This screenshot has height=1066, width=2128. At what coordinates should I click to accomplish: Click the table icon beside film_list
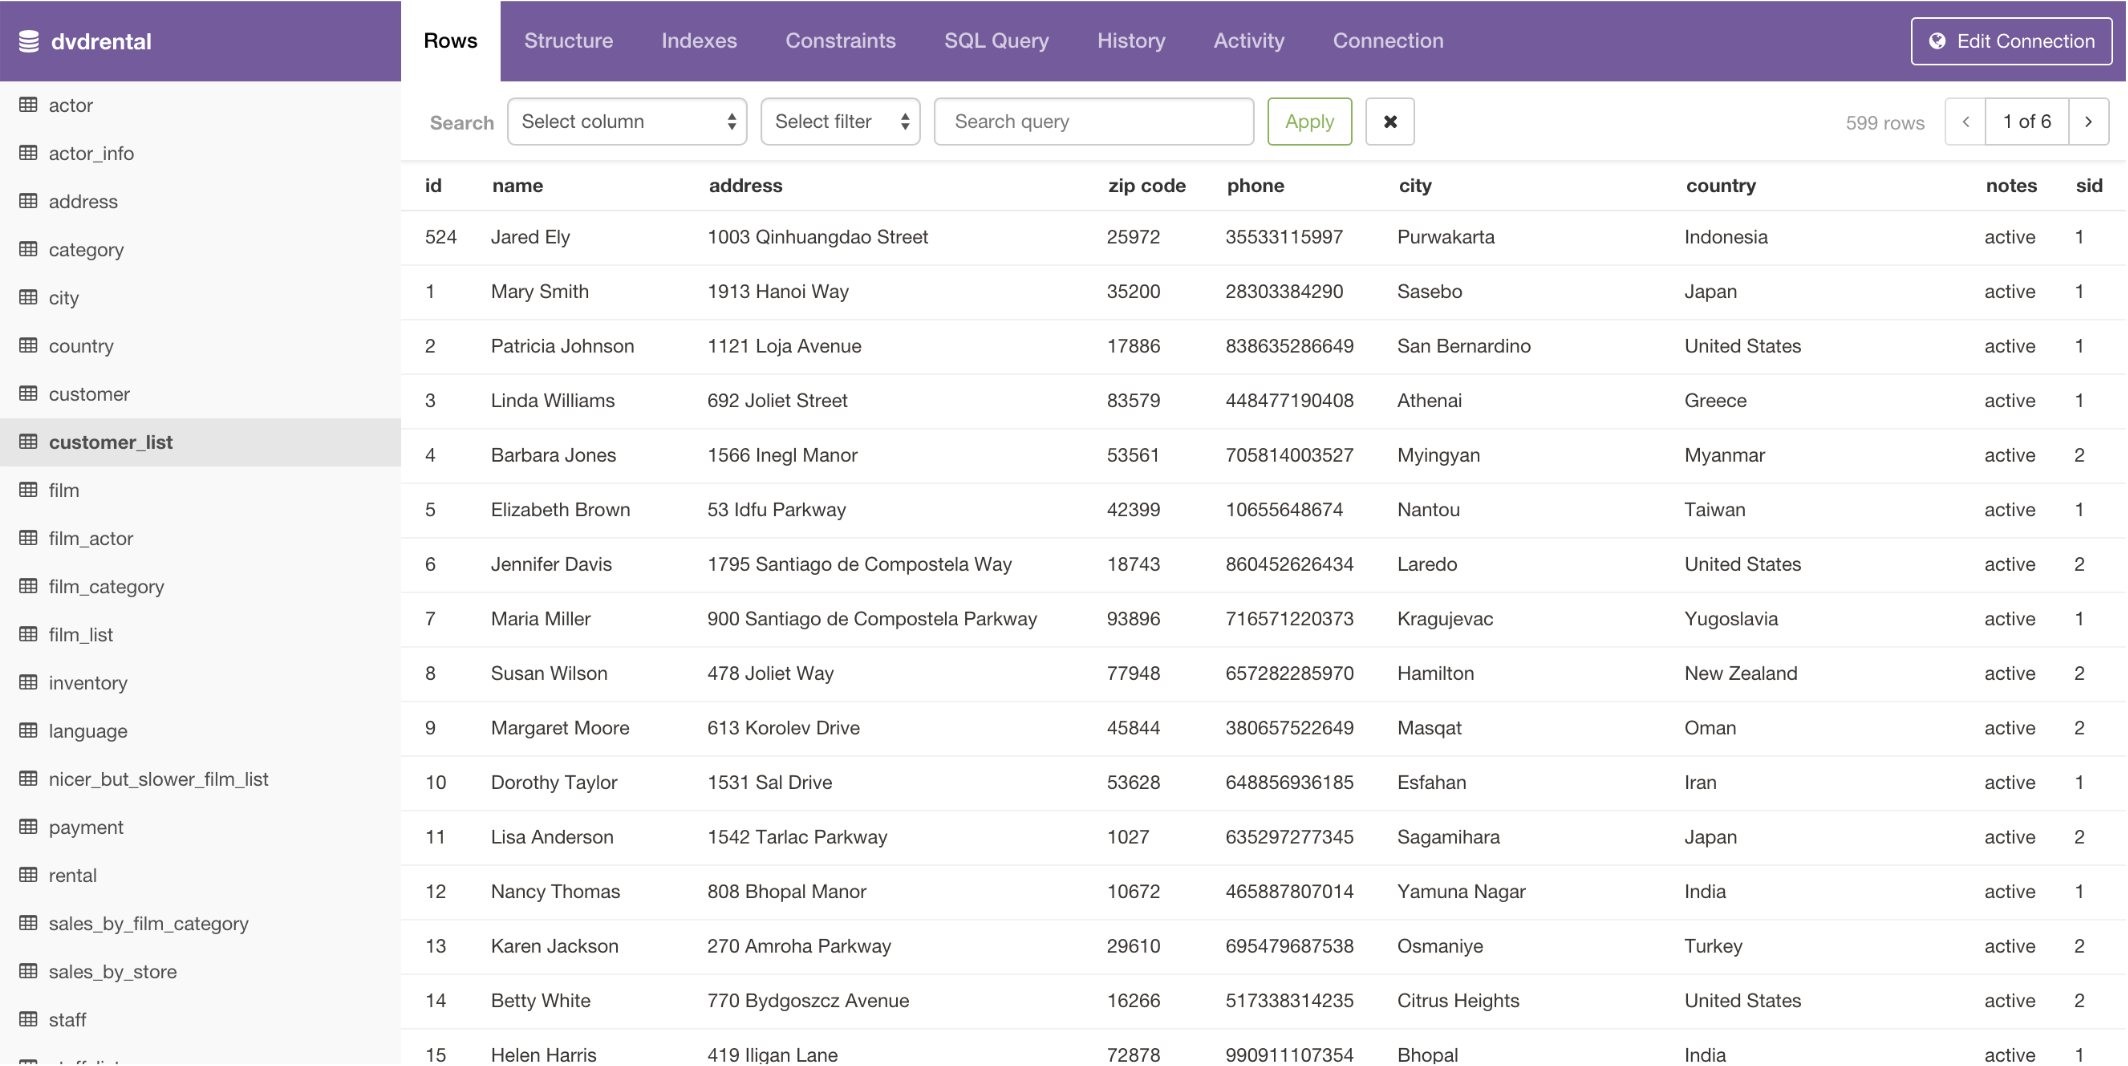coord(28,634)
